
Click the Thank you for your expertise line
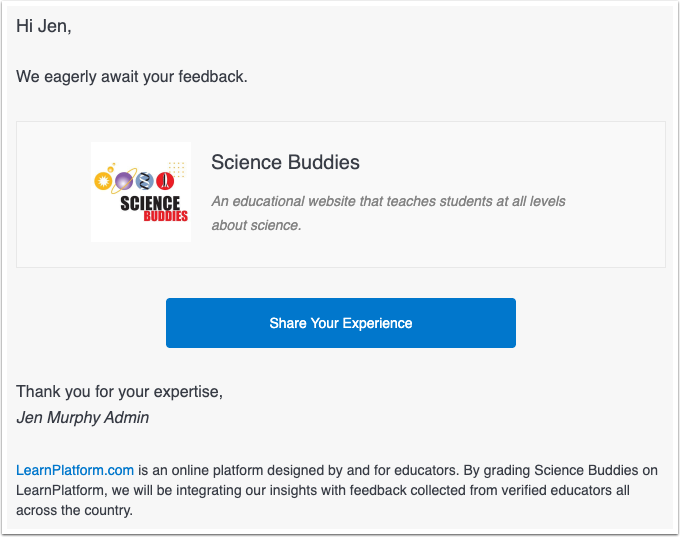pos(119,391)
